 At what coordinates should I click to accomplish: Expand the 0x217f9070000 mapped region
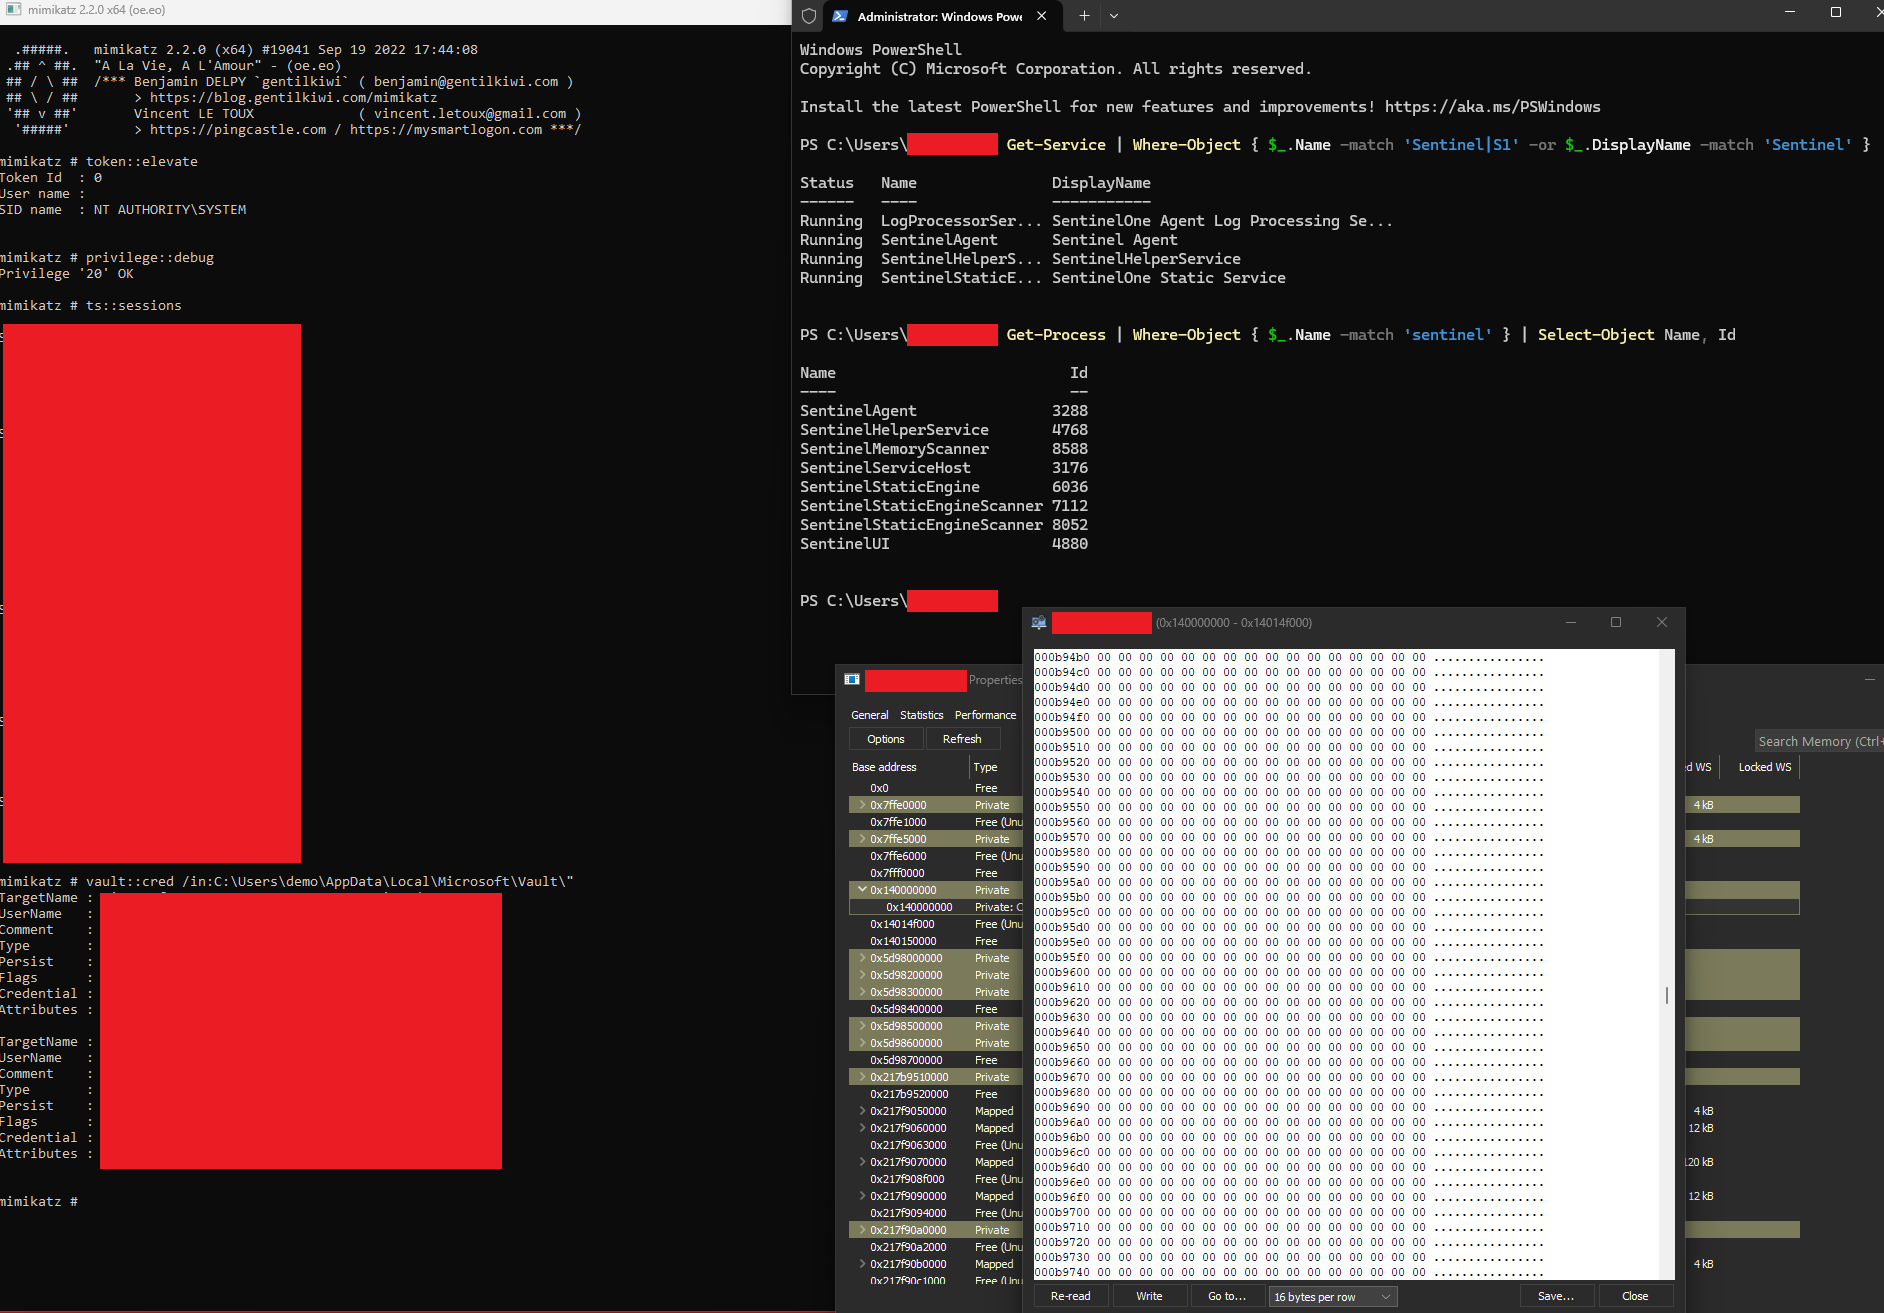click(x=863, y=1162)
